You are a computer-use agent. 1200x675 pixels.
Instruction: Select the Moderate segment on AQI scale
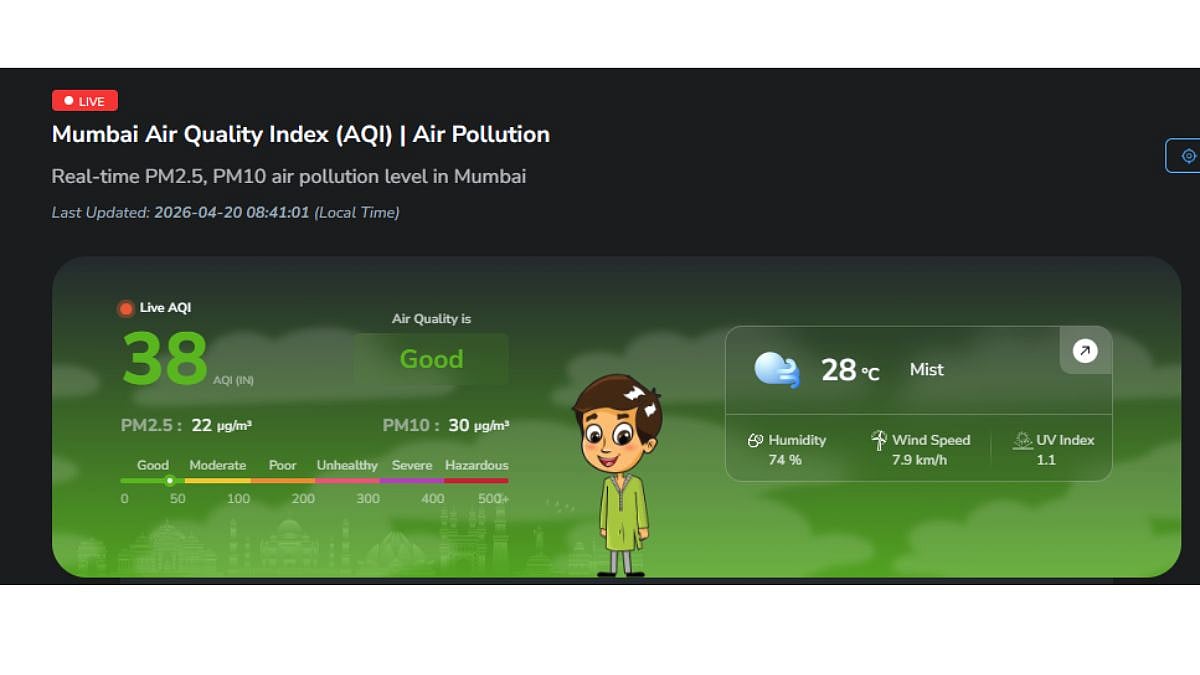217,481
